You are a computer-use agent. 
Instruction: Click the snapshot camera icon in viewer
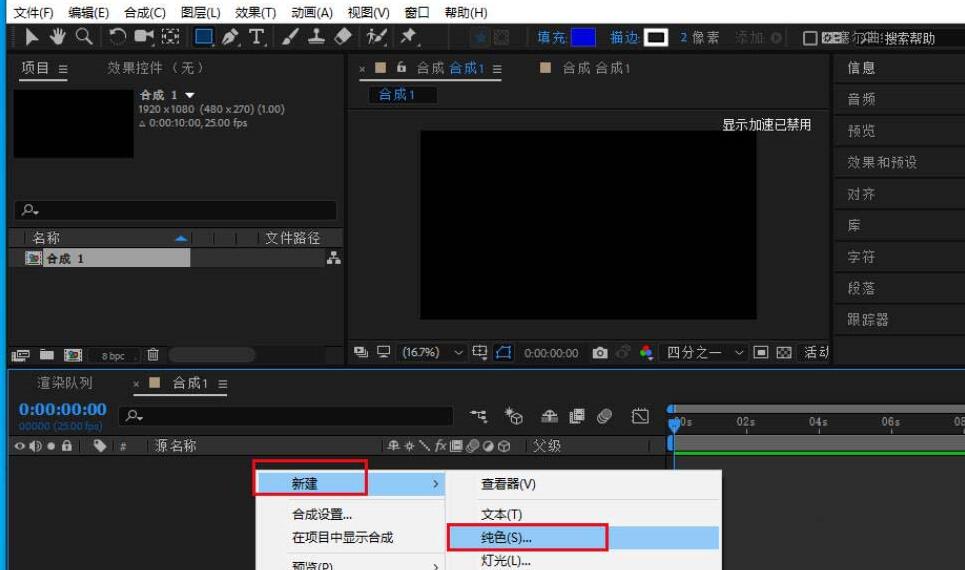599,353
